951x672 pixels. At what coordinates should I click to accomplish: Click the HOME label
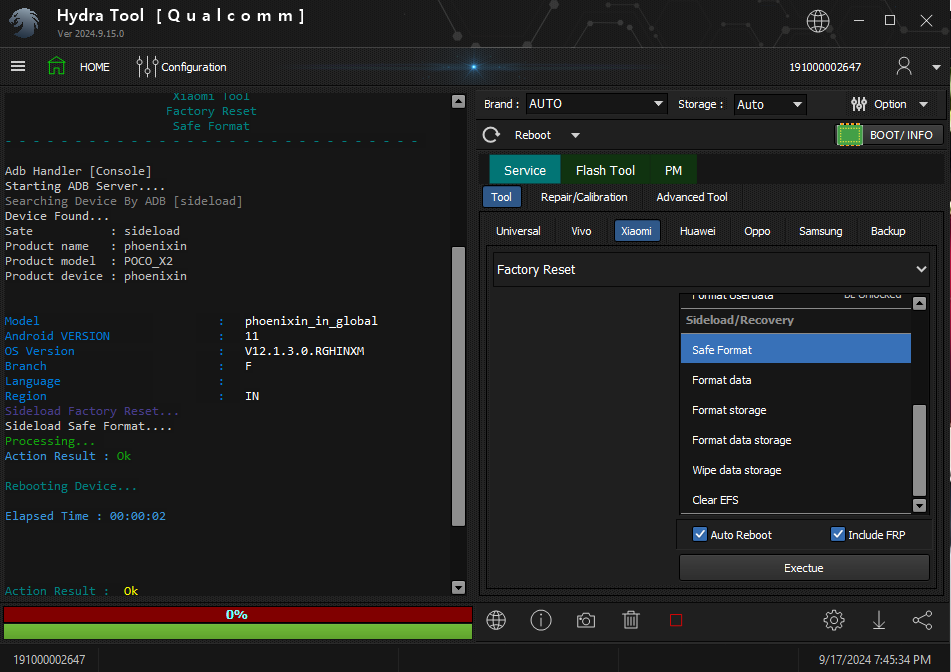(95, 67)
